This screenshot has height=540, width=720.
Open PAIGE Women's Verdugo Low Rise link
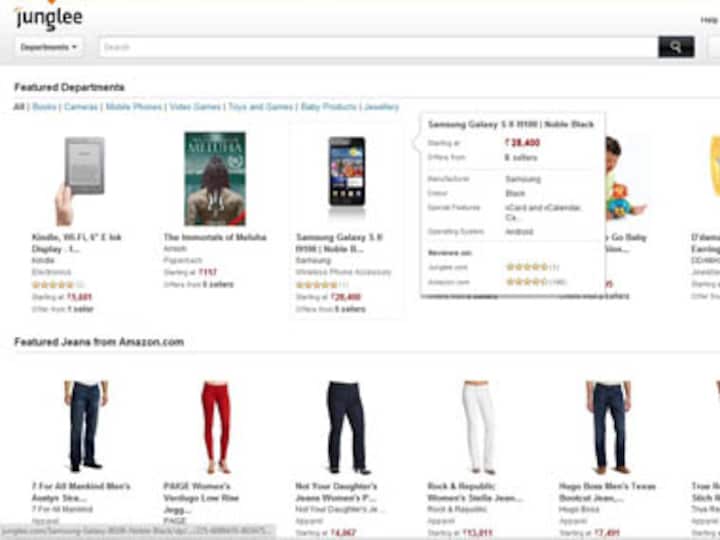click(201, 498)
